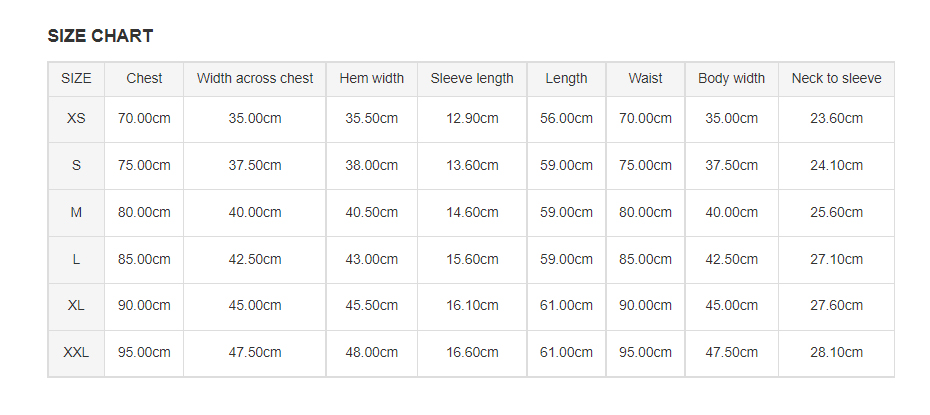
Task: Click the 25.60cm neck to sleeve cell
Action: pyautogui.click(x=836, y=212)
